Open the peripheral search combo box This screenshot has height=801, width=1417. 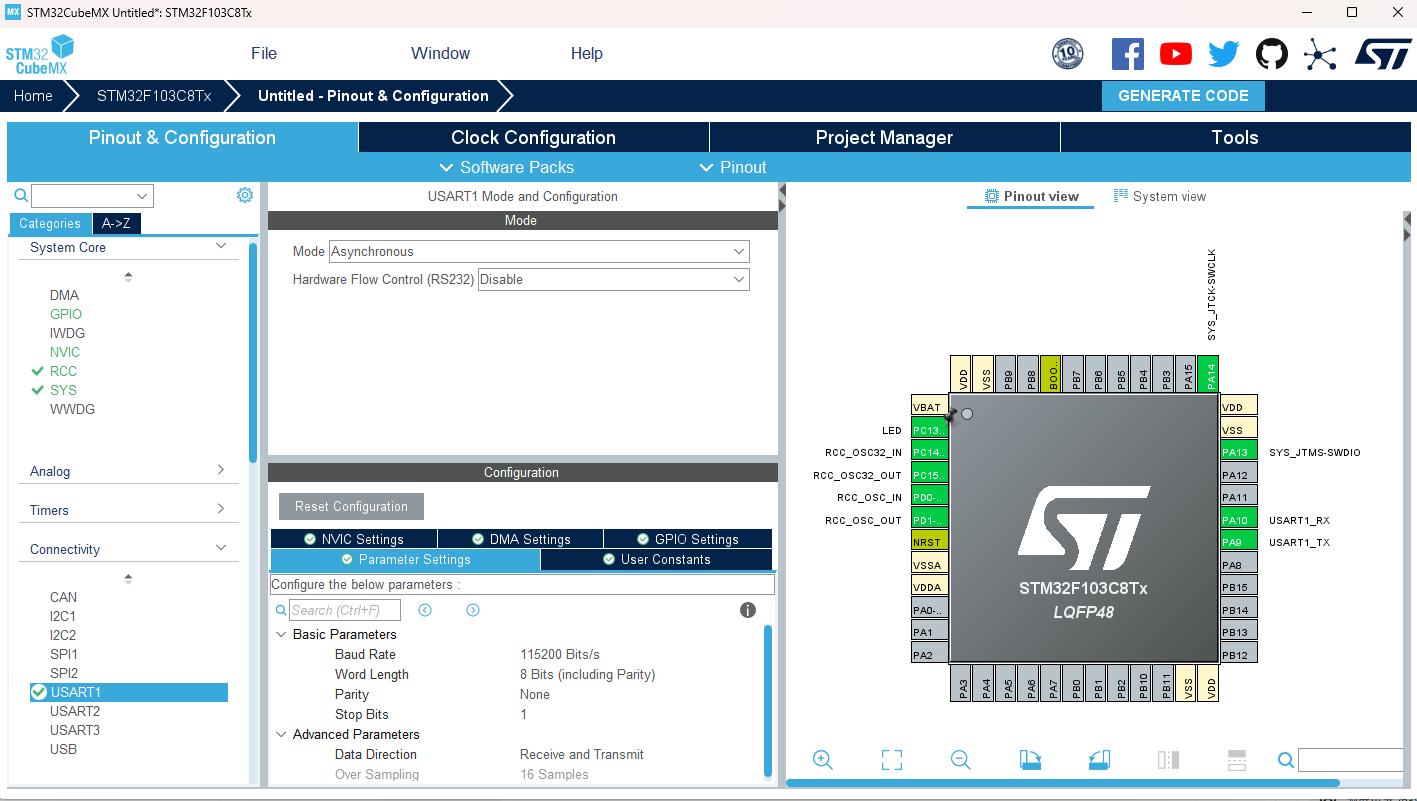pyautogui.click(x=92, y=196)
